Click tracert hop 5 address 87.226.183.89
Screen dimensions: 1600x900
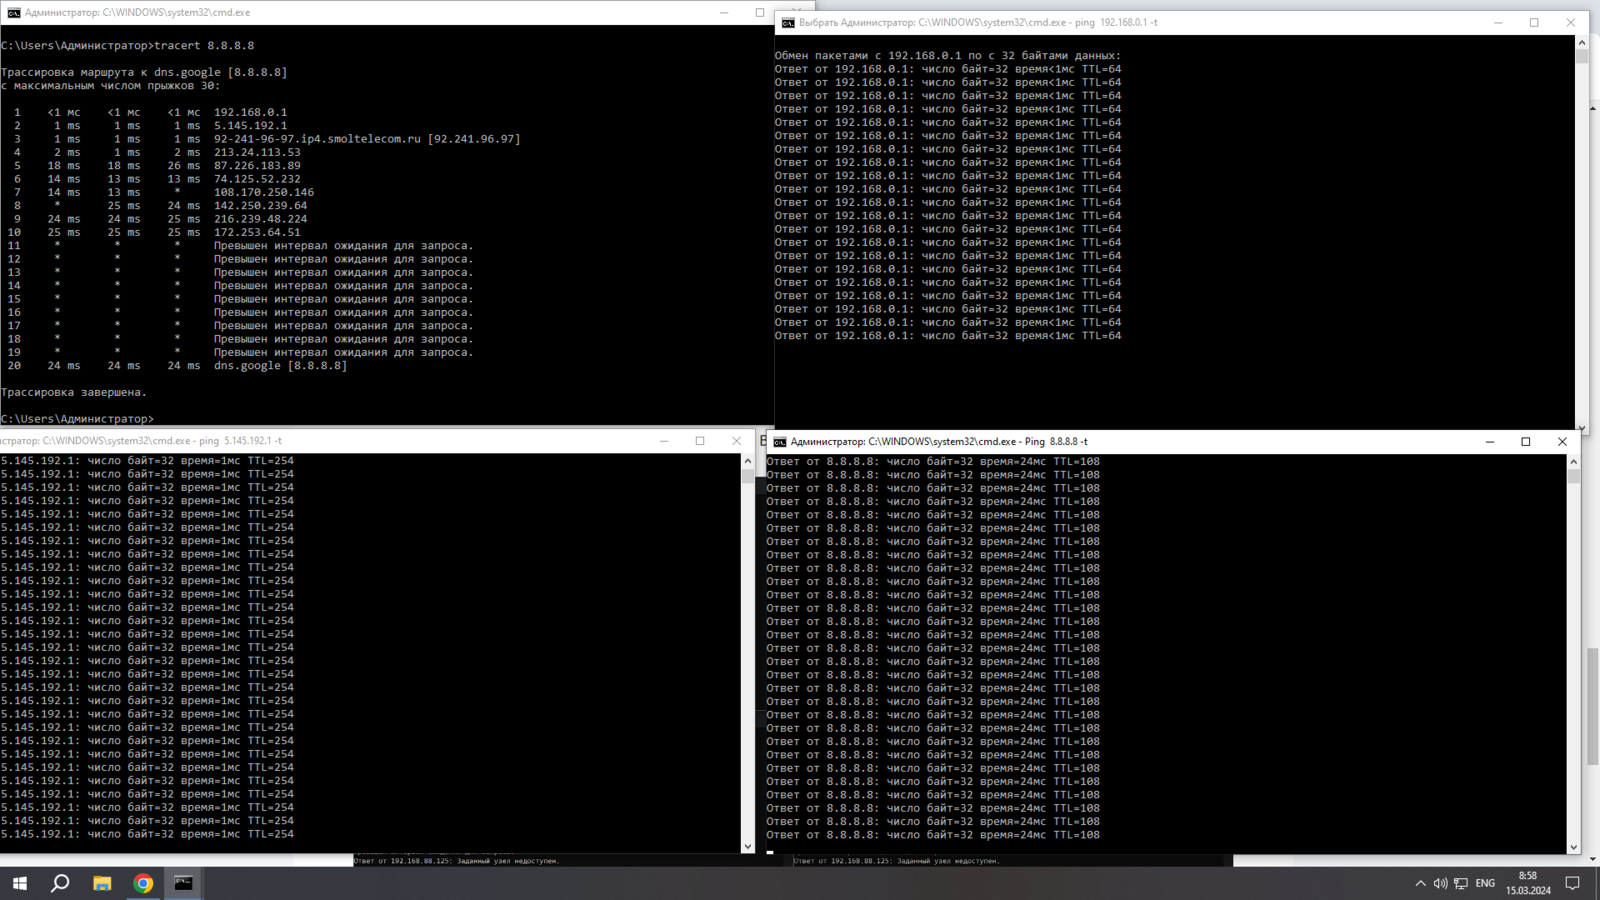click(x=257, y=166)
